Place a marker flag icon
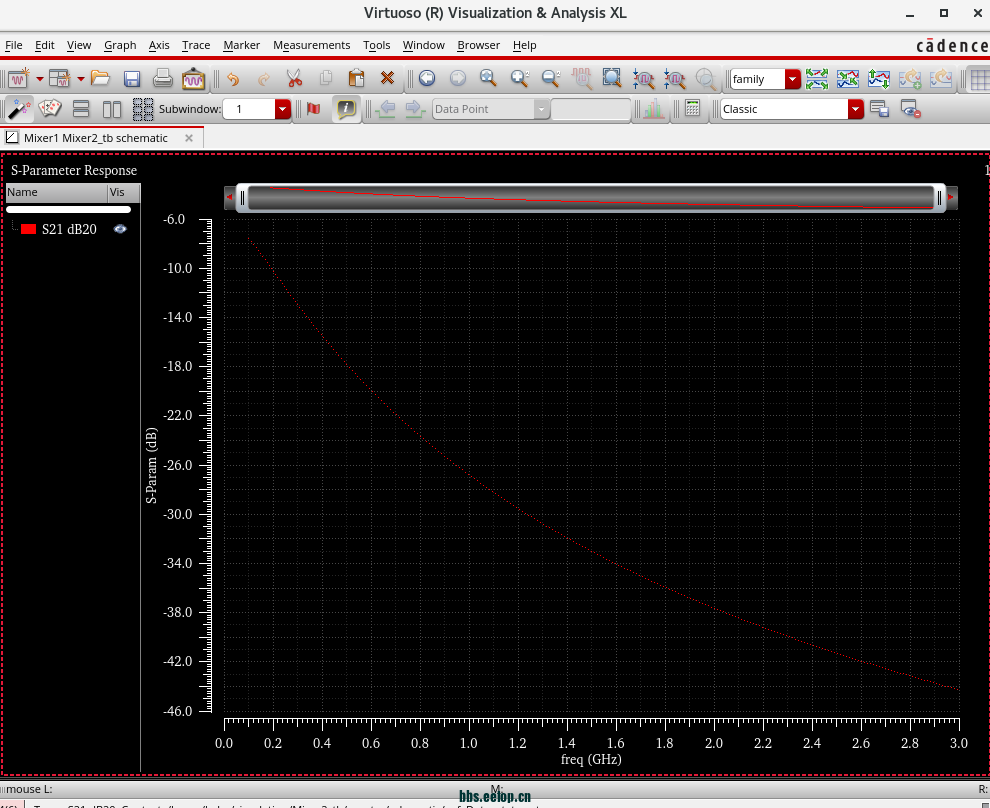This screenshot has width=990, height=808. [x=313, y=109]
